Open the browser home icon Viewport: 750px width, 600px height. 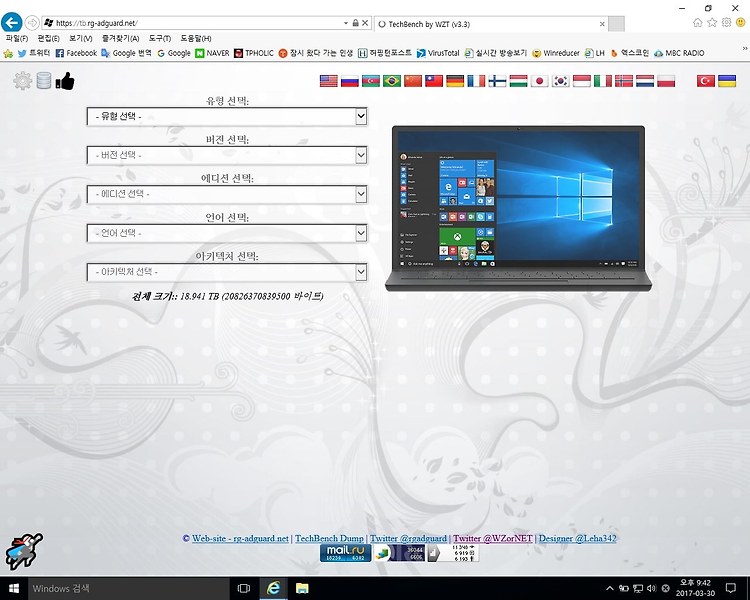click(x=697, y=22)
